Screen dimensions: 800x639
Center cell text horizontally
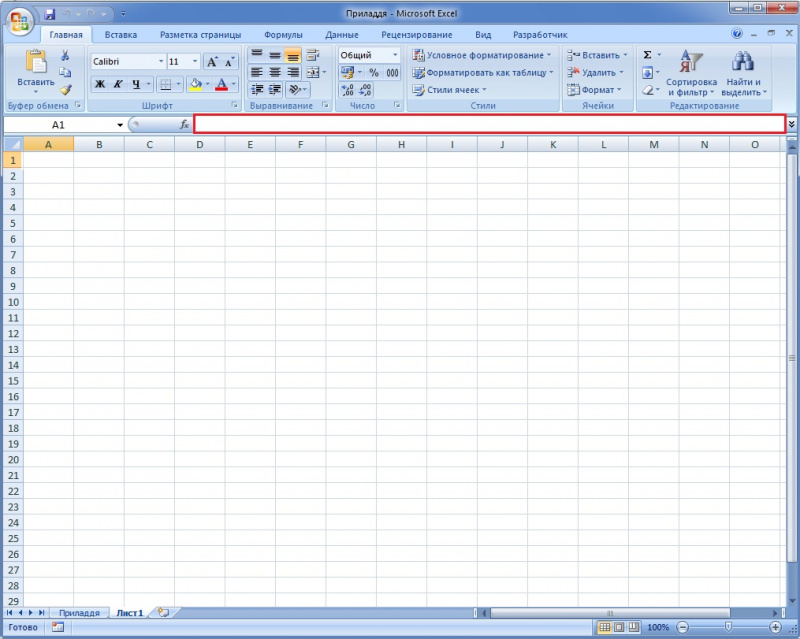(274, 72)
